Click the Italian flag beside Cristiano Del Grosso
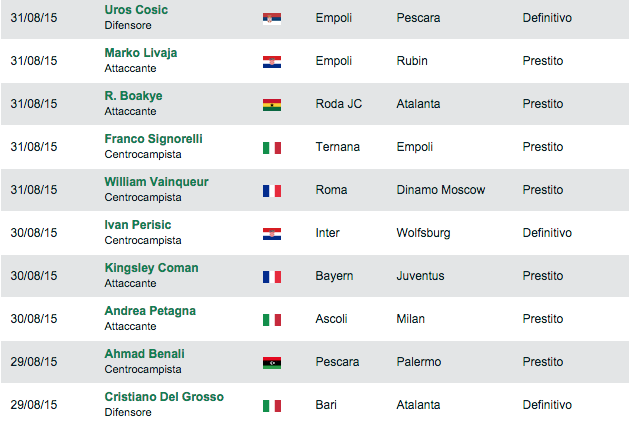629x425 pixels. (x=271, y=405)
